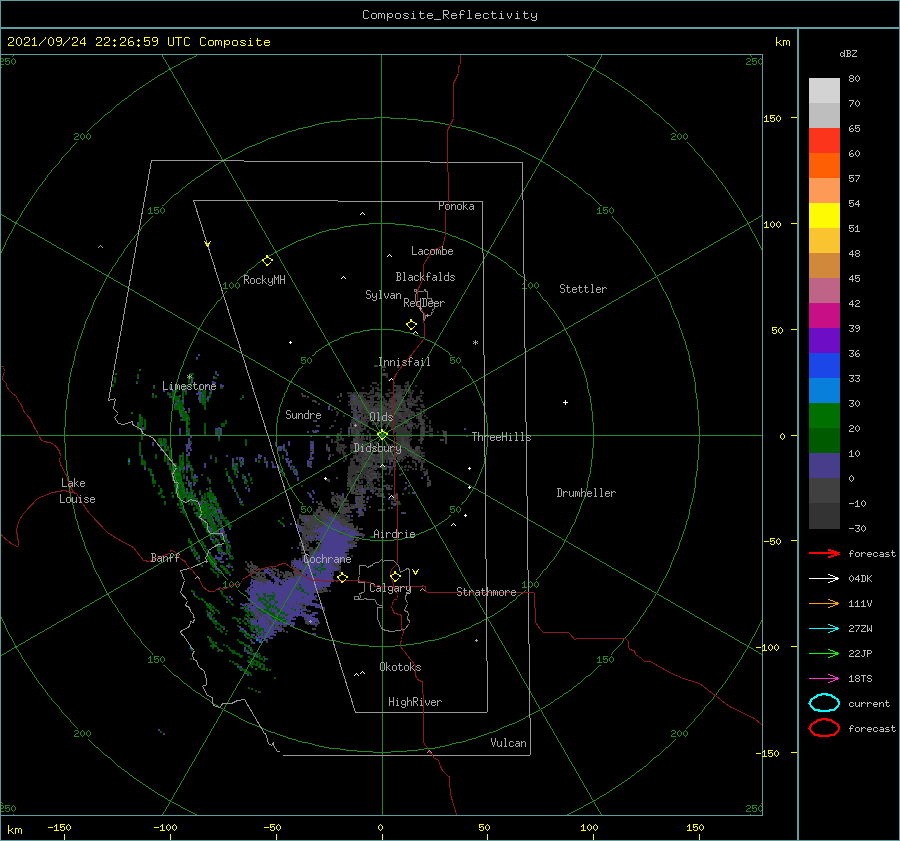Click the Sylvan label

click(383, 295)
